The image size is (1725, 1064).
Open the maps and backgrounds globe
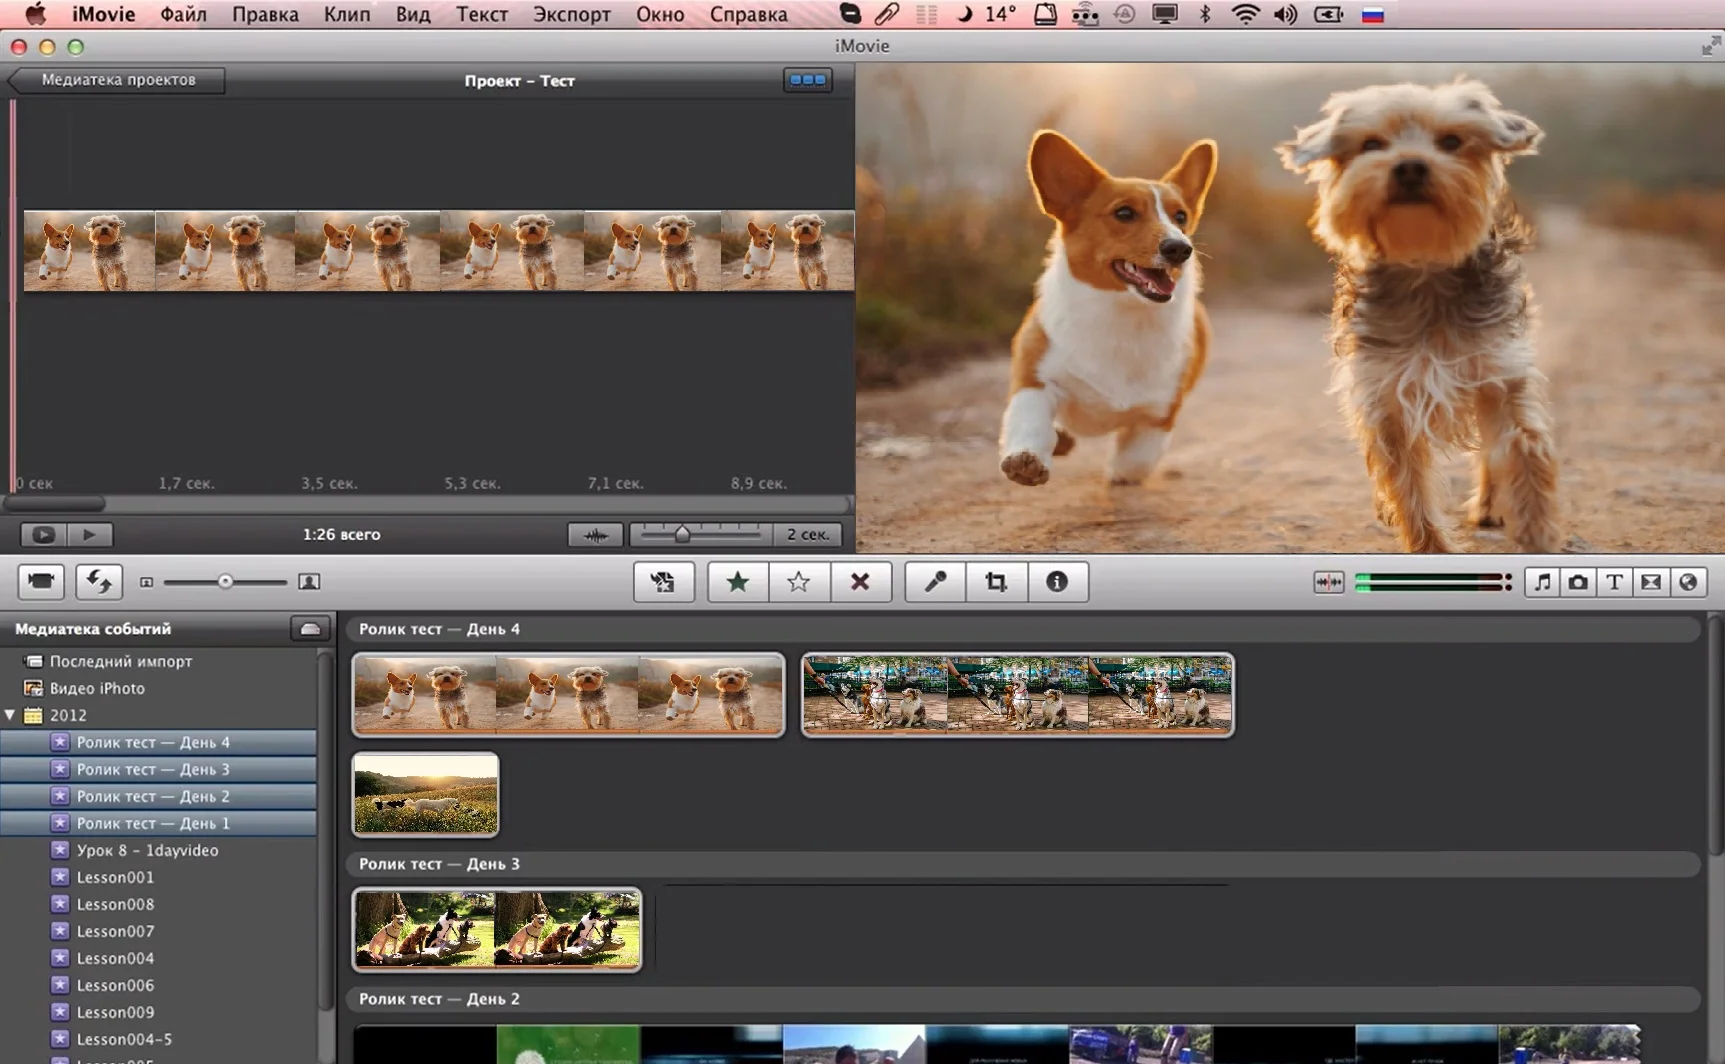(1688, 582)
